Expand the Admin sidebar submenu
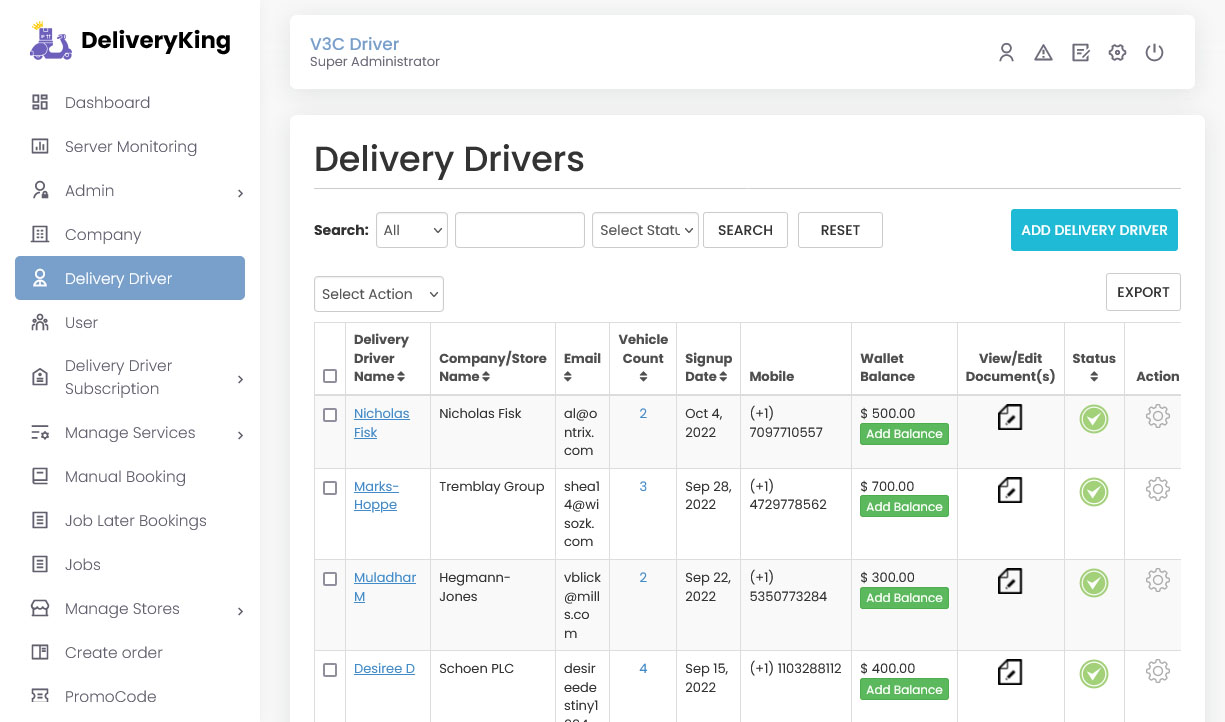Image resolution: width=1225 pixels, height=722 pixels. (x=240, y=193)
